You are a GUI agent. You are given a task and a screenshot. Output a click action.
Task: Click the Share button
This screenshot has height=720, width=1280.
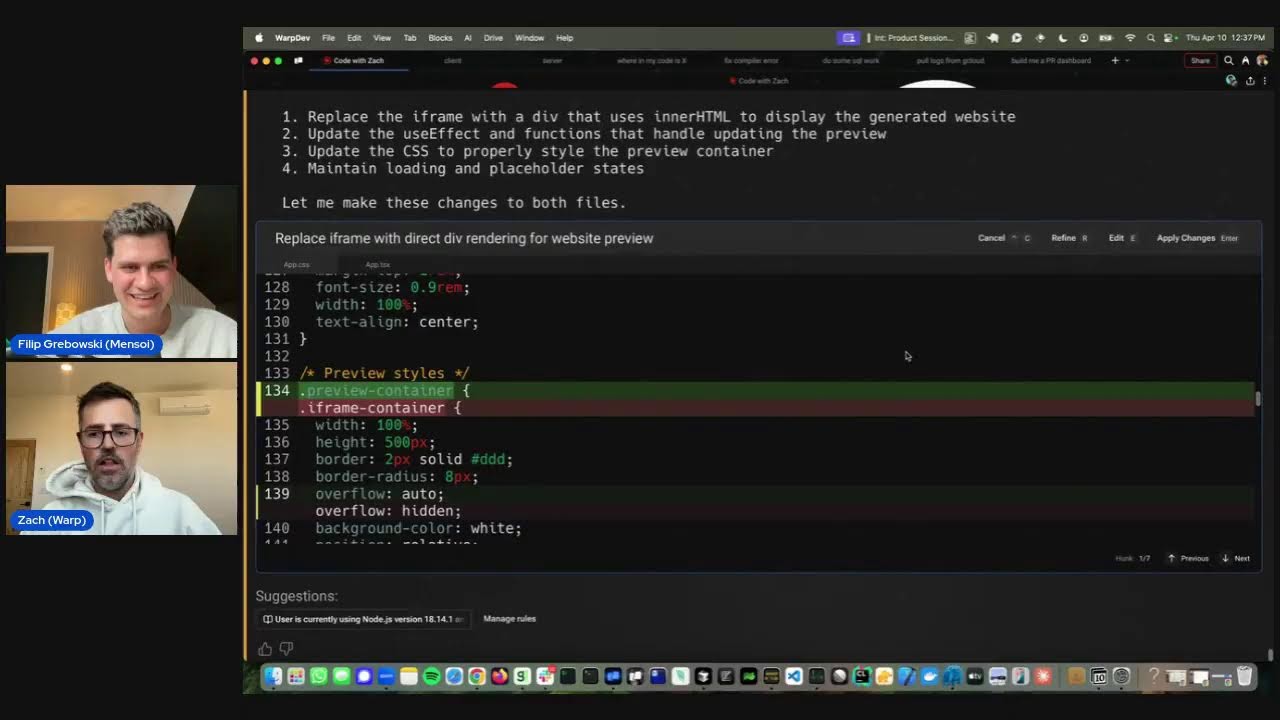click(1200, 61)
